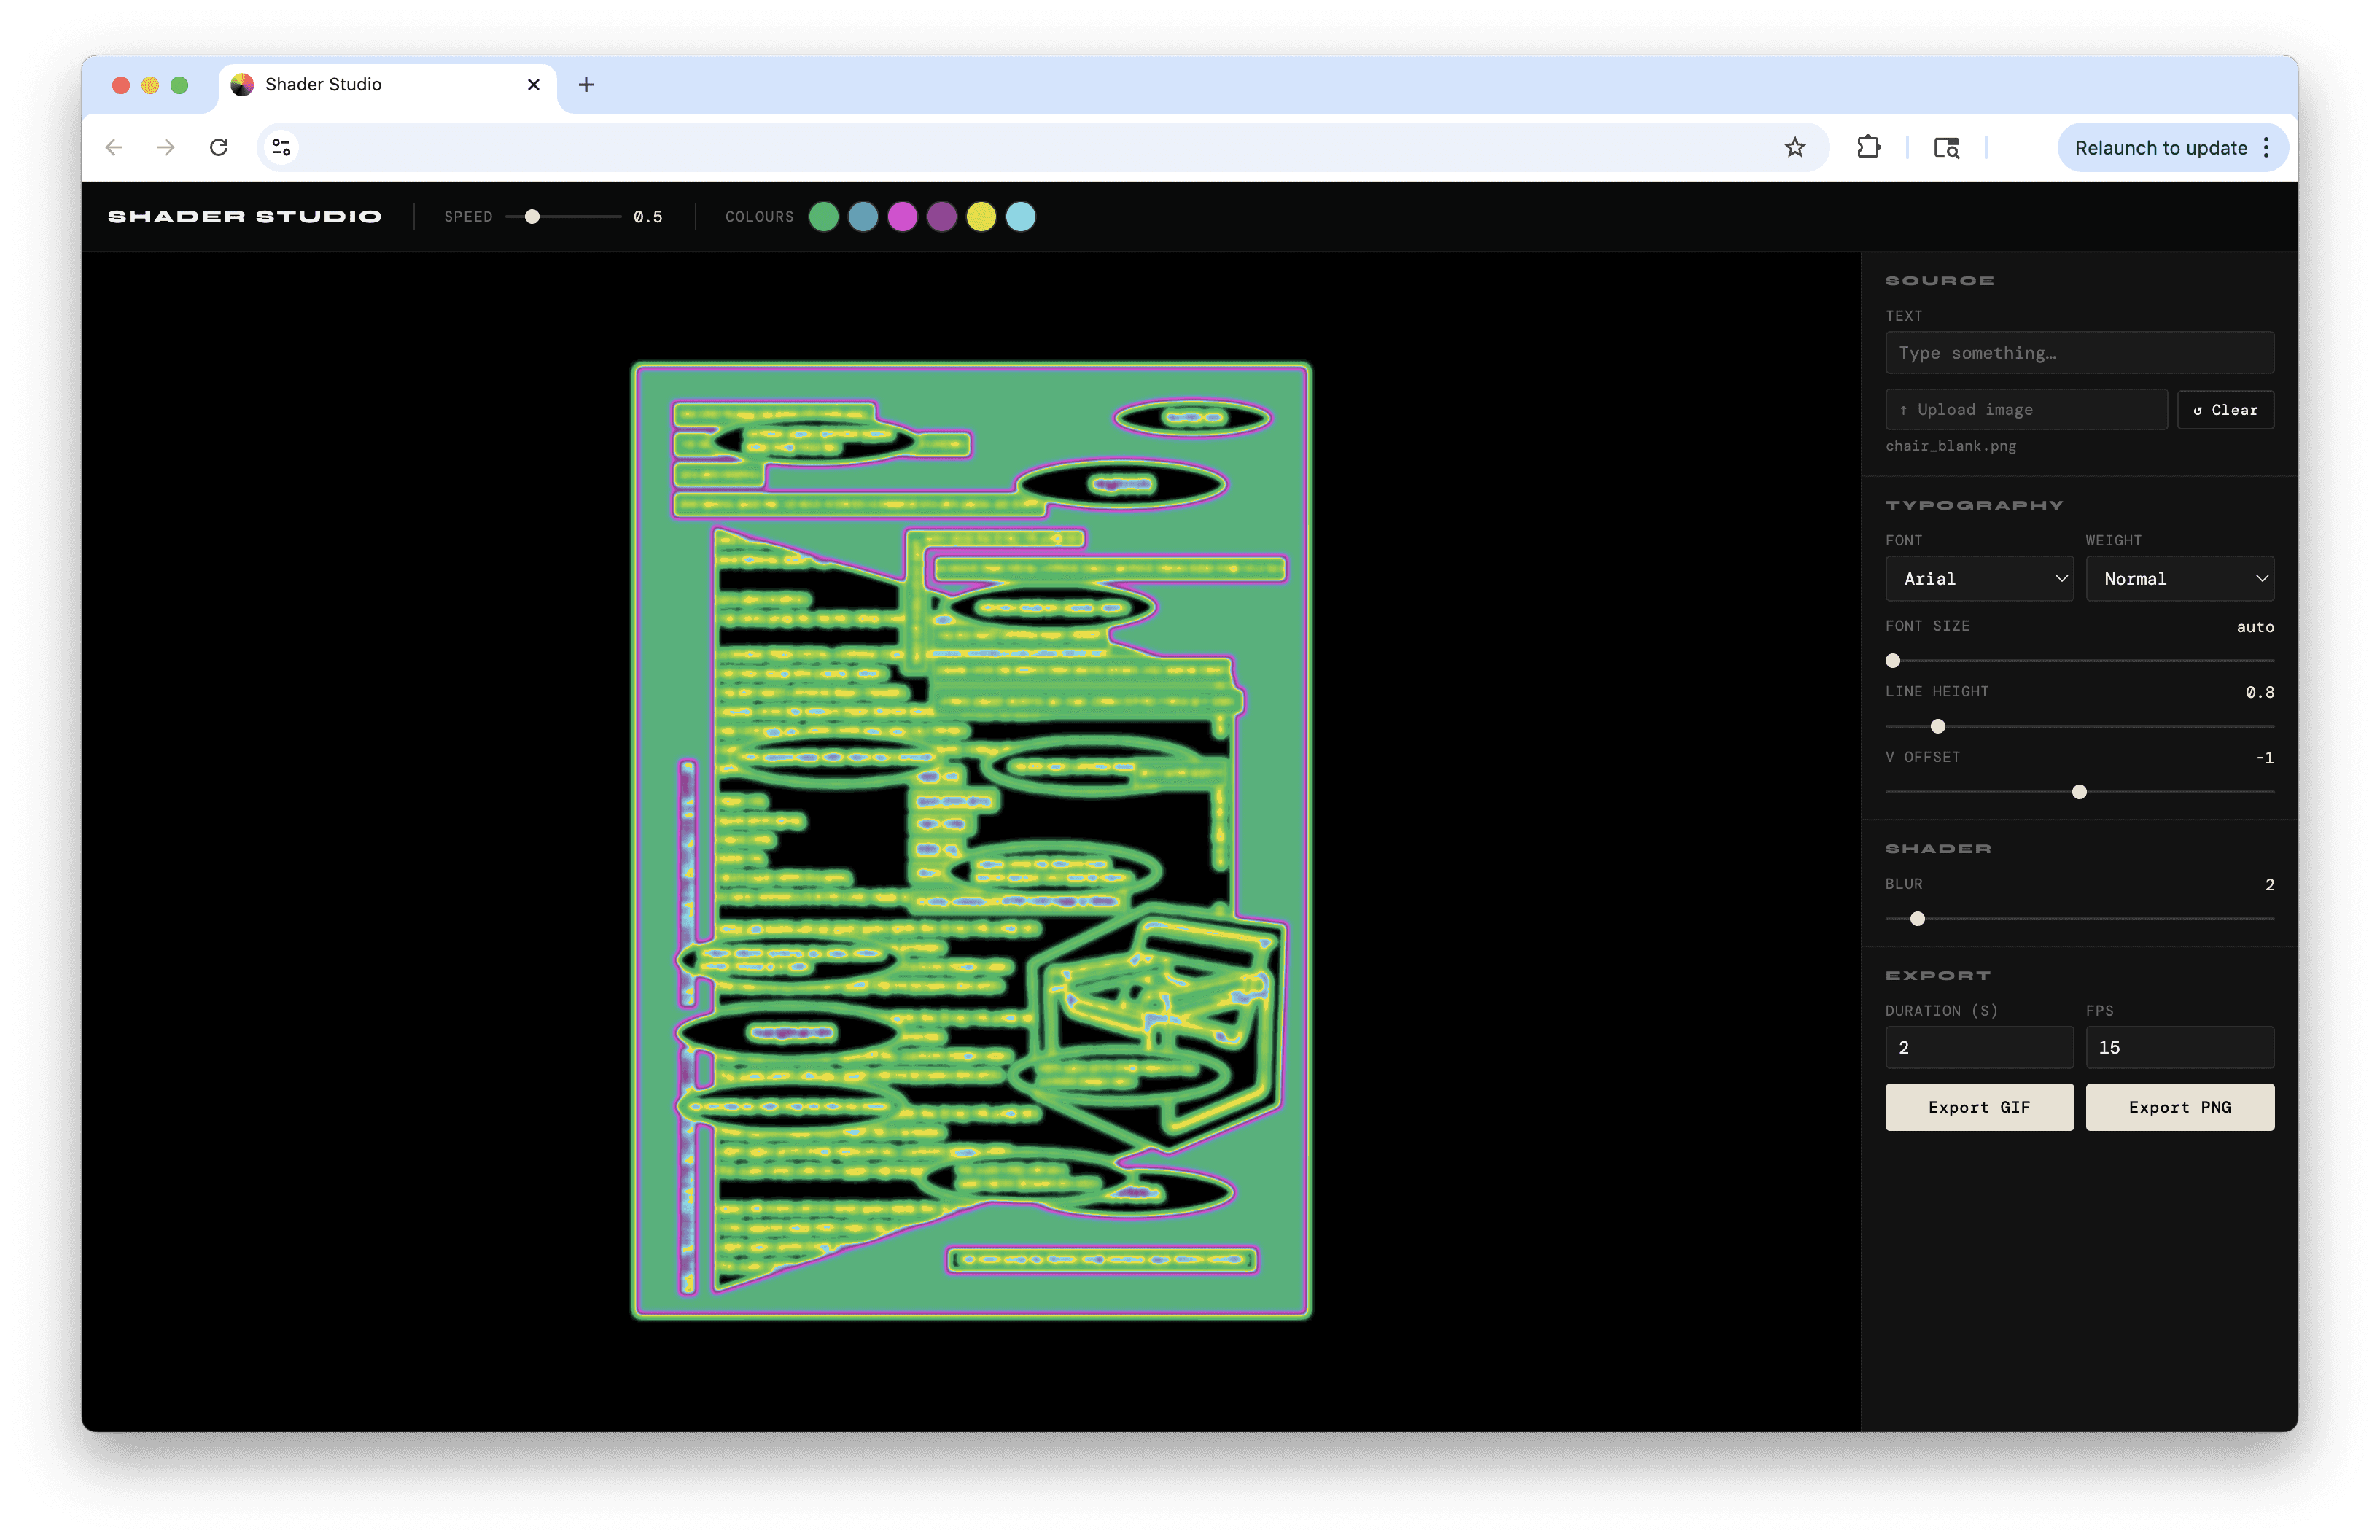Click the Export PNG button

(2179, 1107)
